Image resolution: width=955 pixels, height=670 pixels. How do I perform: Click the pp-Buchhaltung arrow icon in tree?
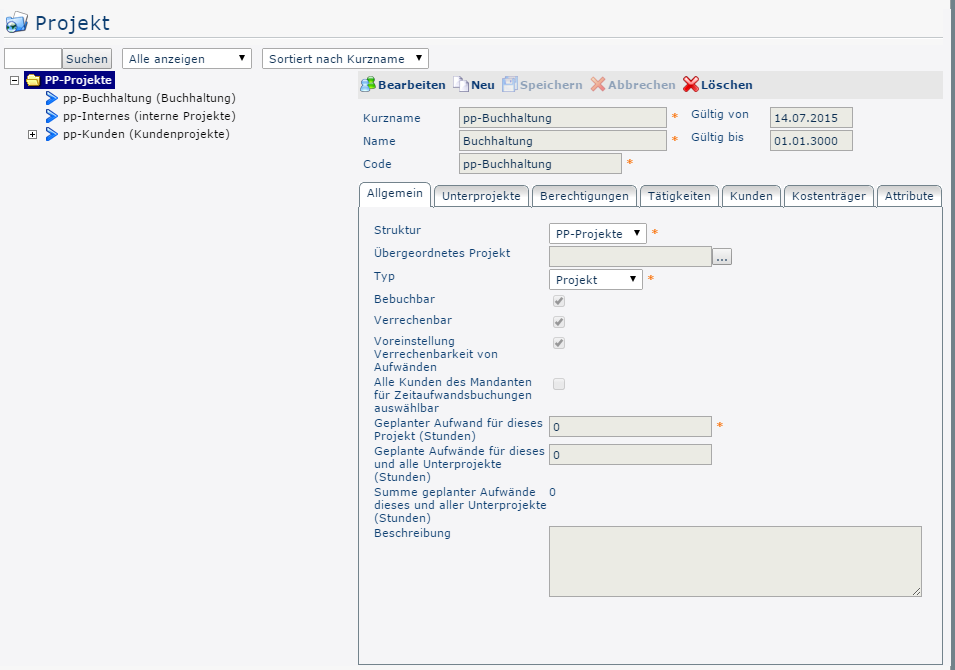52,98
